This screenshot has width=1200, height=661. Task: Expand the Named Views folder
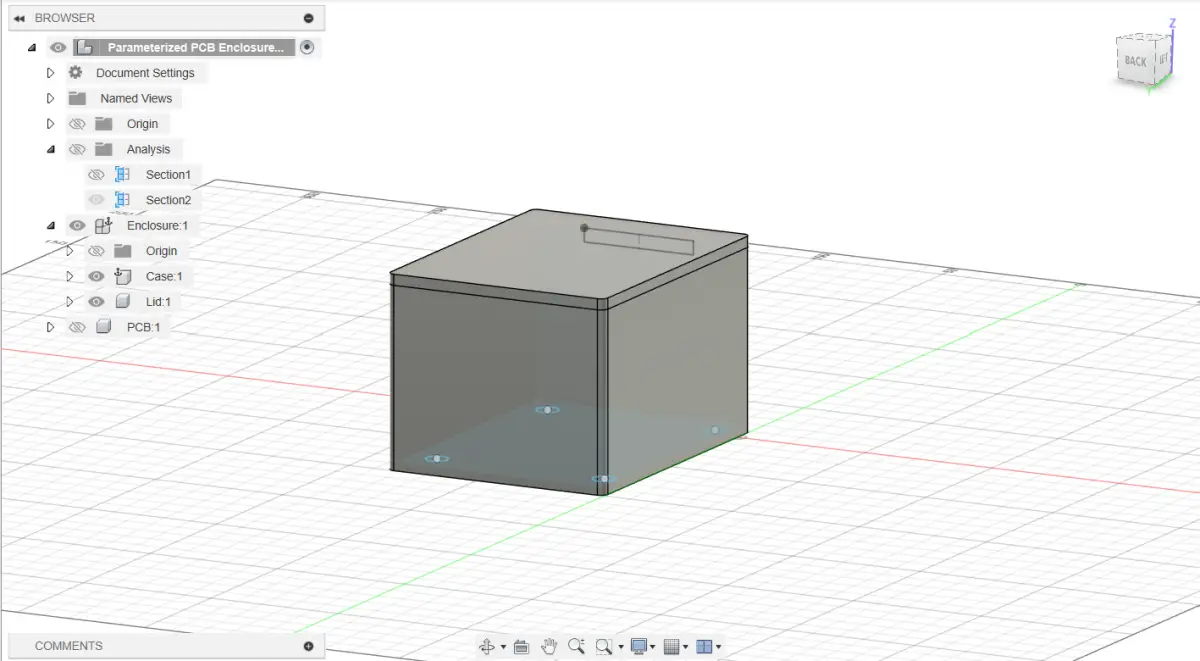coord(50,98)
